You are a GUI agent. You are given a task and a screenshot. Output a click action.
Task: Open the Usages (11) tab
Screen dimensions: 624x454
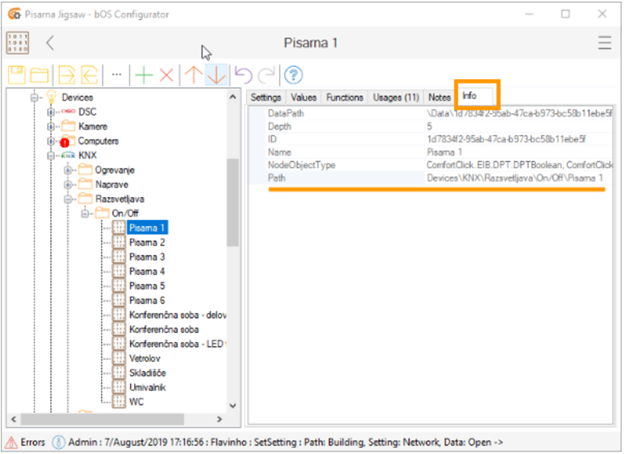point(396,97)
